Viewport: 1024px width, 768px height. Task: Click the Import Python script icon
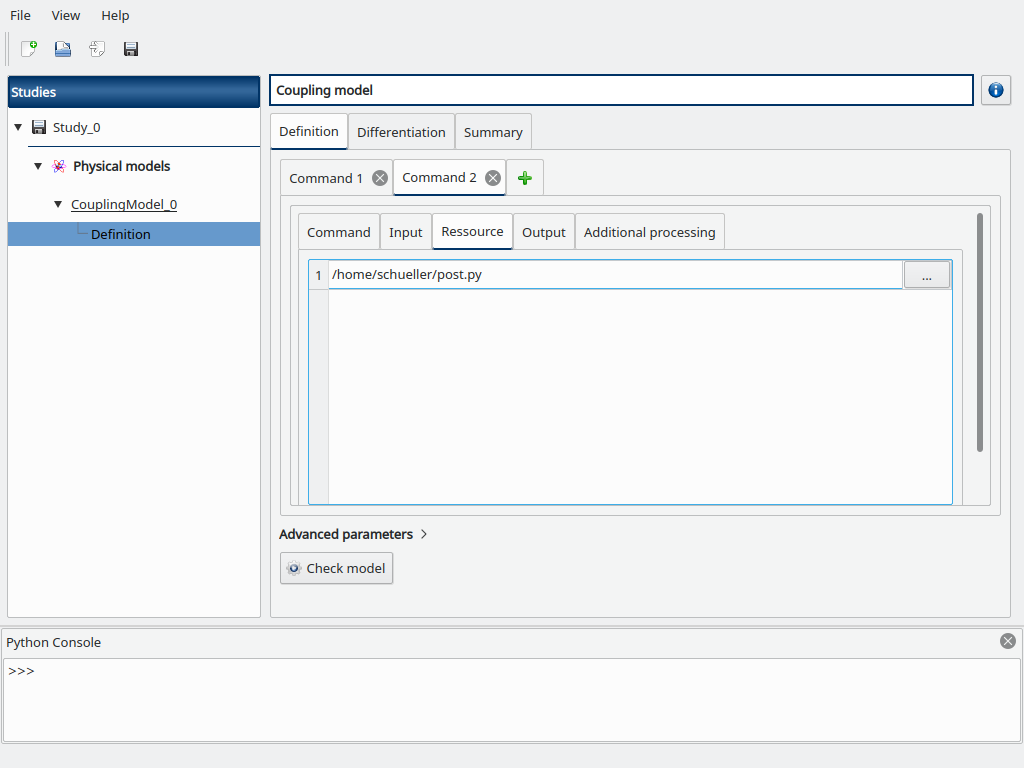click(x=97, y=49)
